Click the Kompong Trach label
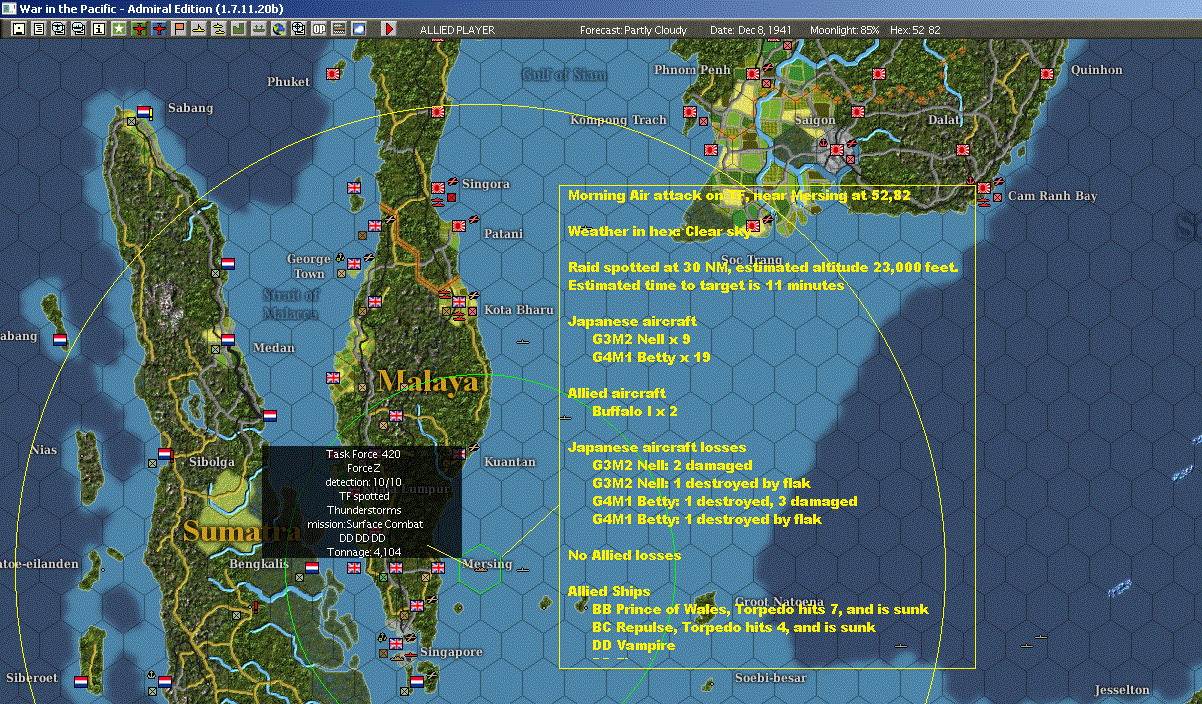Screen dimensions: 1202x704 [618, 120]
